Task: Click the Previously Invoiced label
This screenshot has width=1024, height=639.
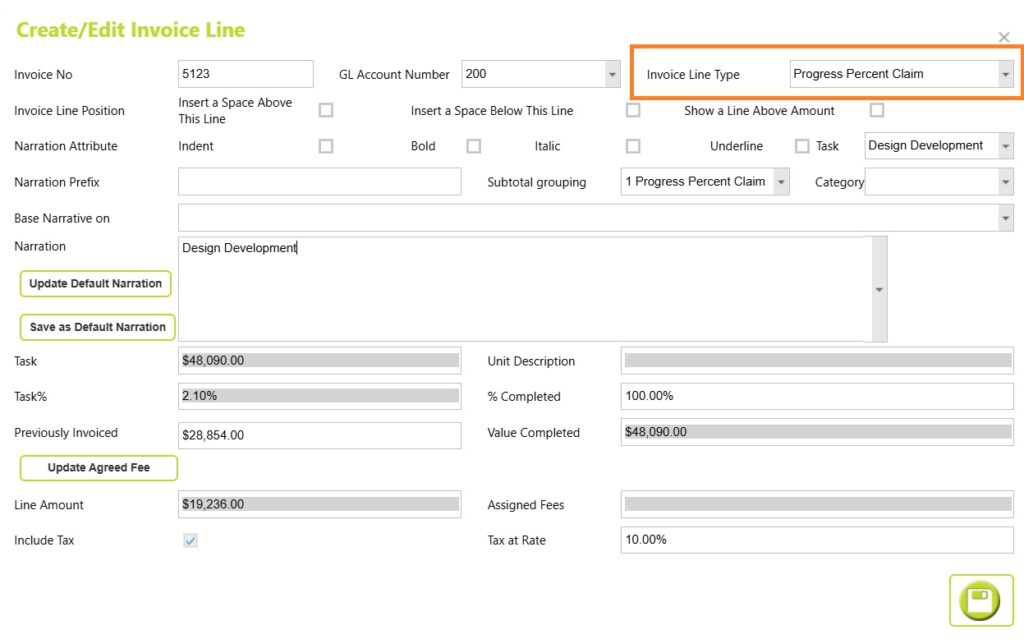Action: (66, 433)
